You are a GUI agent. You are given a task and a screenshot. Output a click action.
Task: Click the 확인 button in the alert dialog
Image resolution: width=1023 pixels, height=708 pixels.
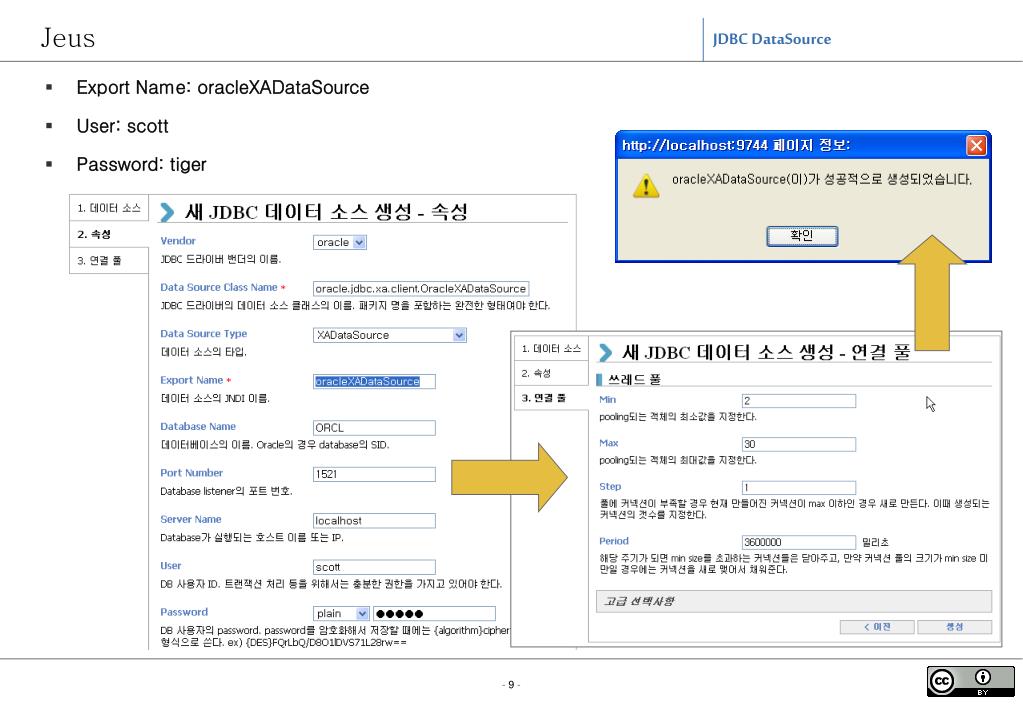[x=802, y=236]
